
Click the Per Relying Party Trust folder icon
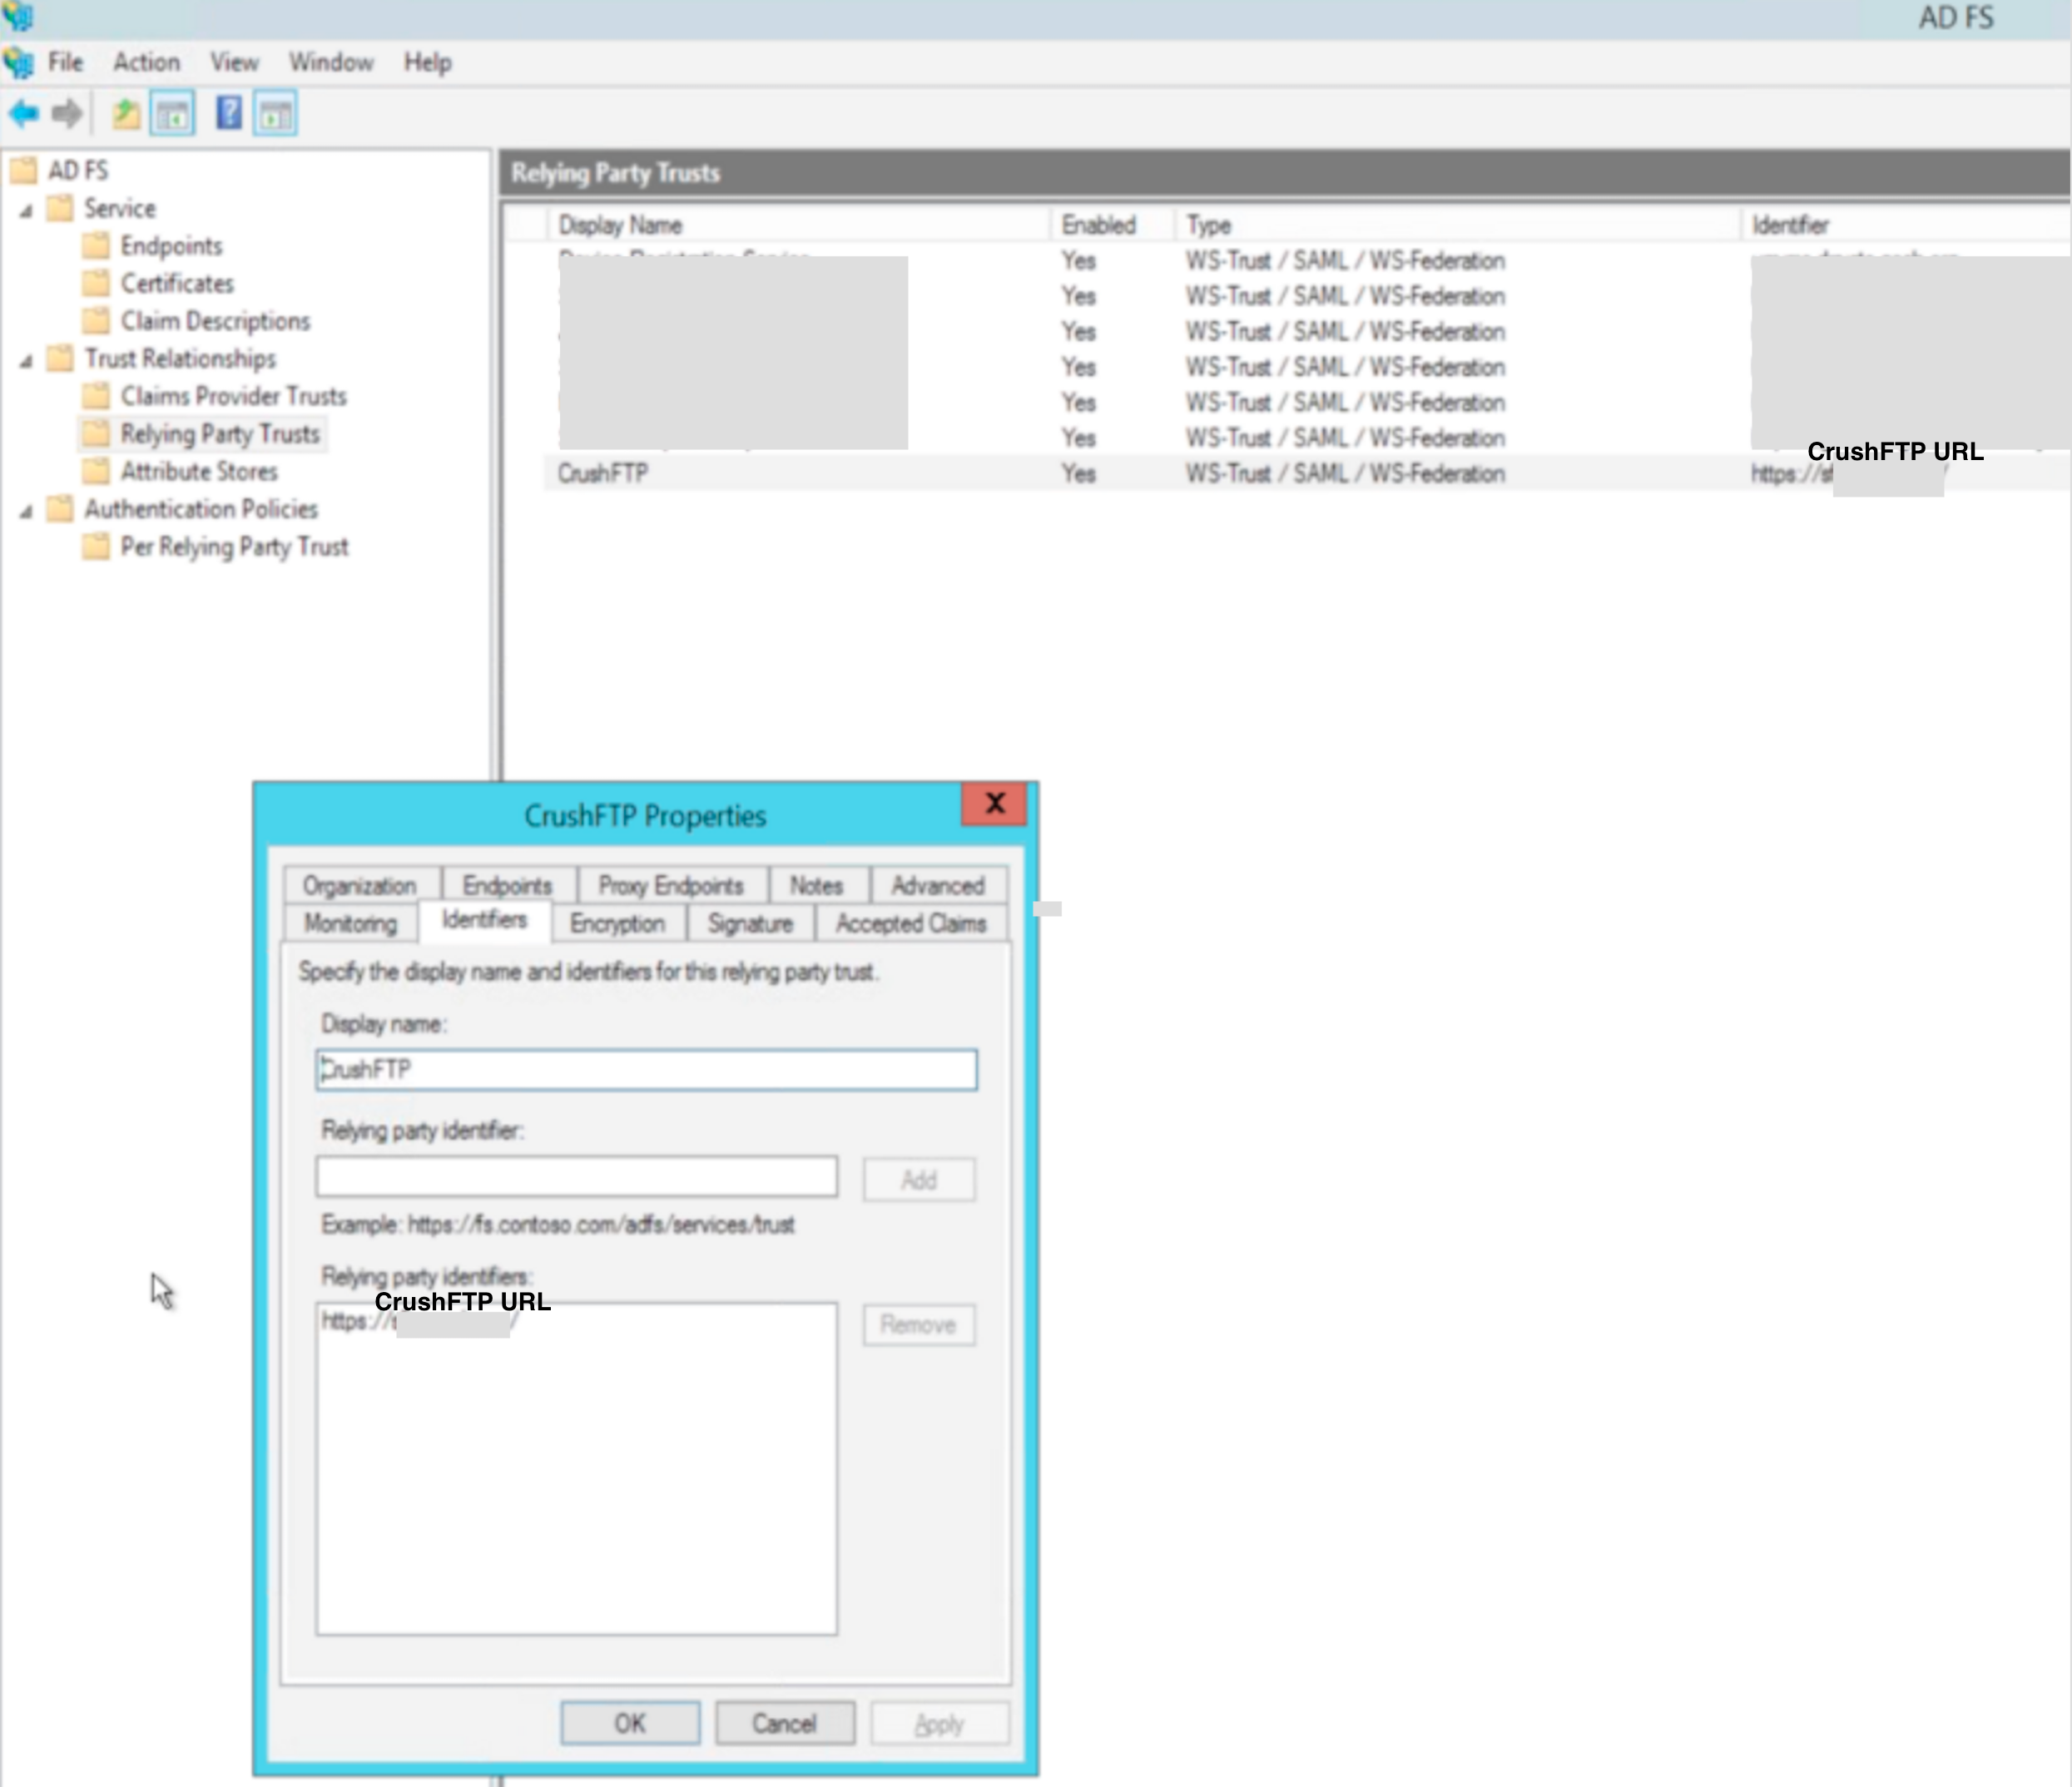[97, 546]
